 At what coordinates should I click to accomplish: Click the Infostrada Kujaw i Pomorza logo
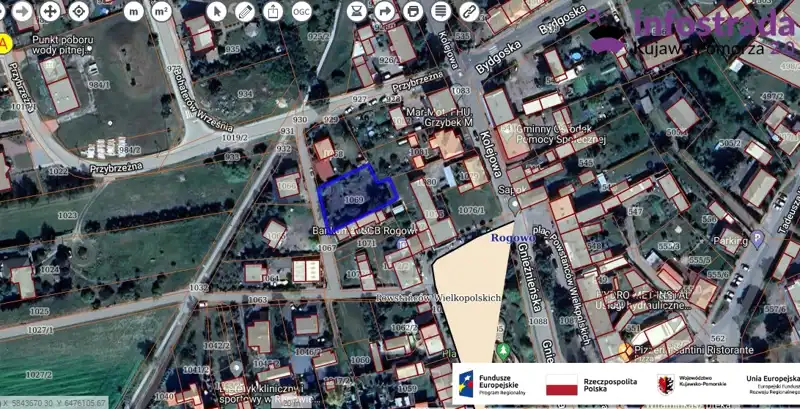[690, 30]
